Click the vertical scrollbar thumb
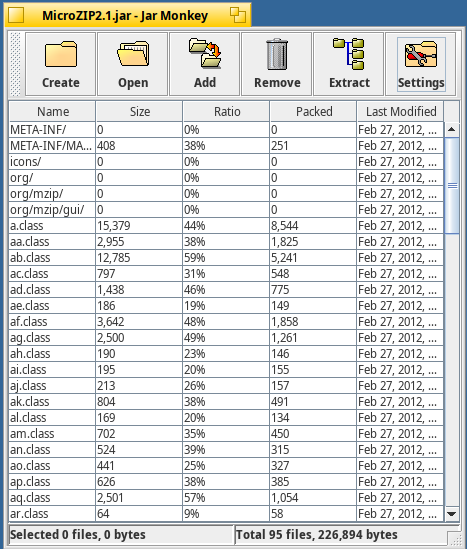 (x=452, y=186)
